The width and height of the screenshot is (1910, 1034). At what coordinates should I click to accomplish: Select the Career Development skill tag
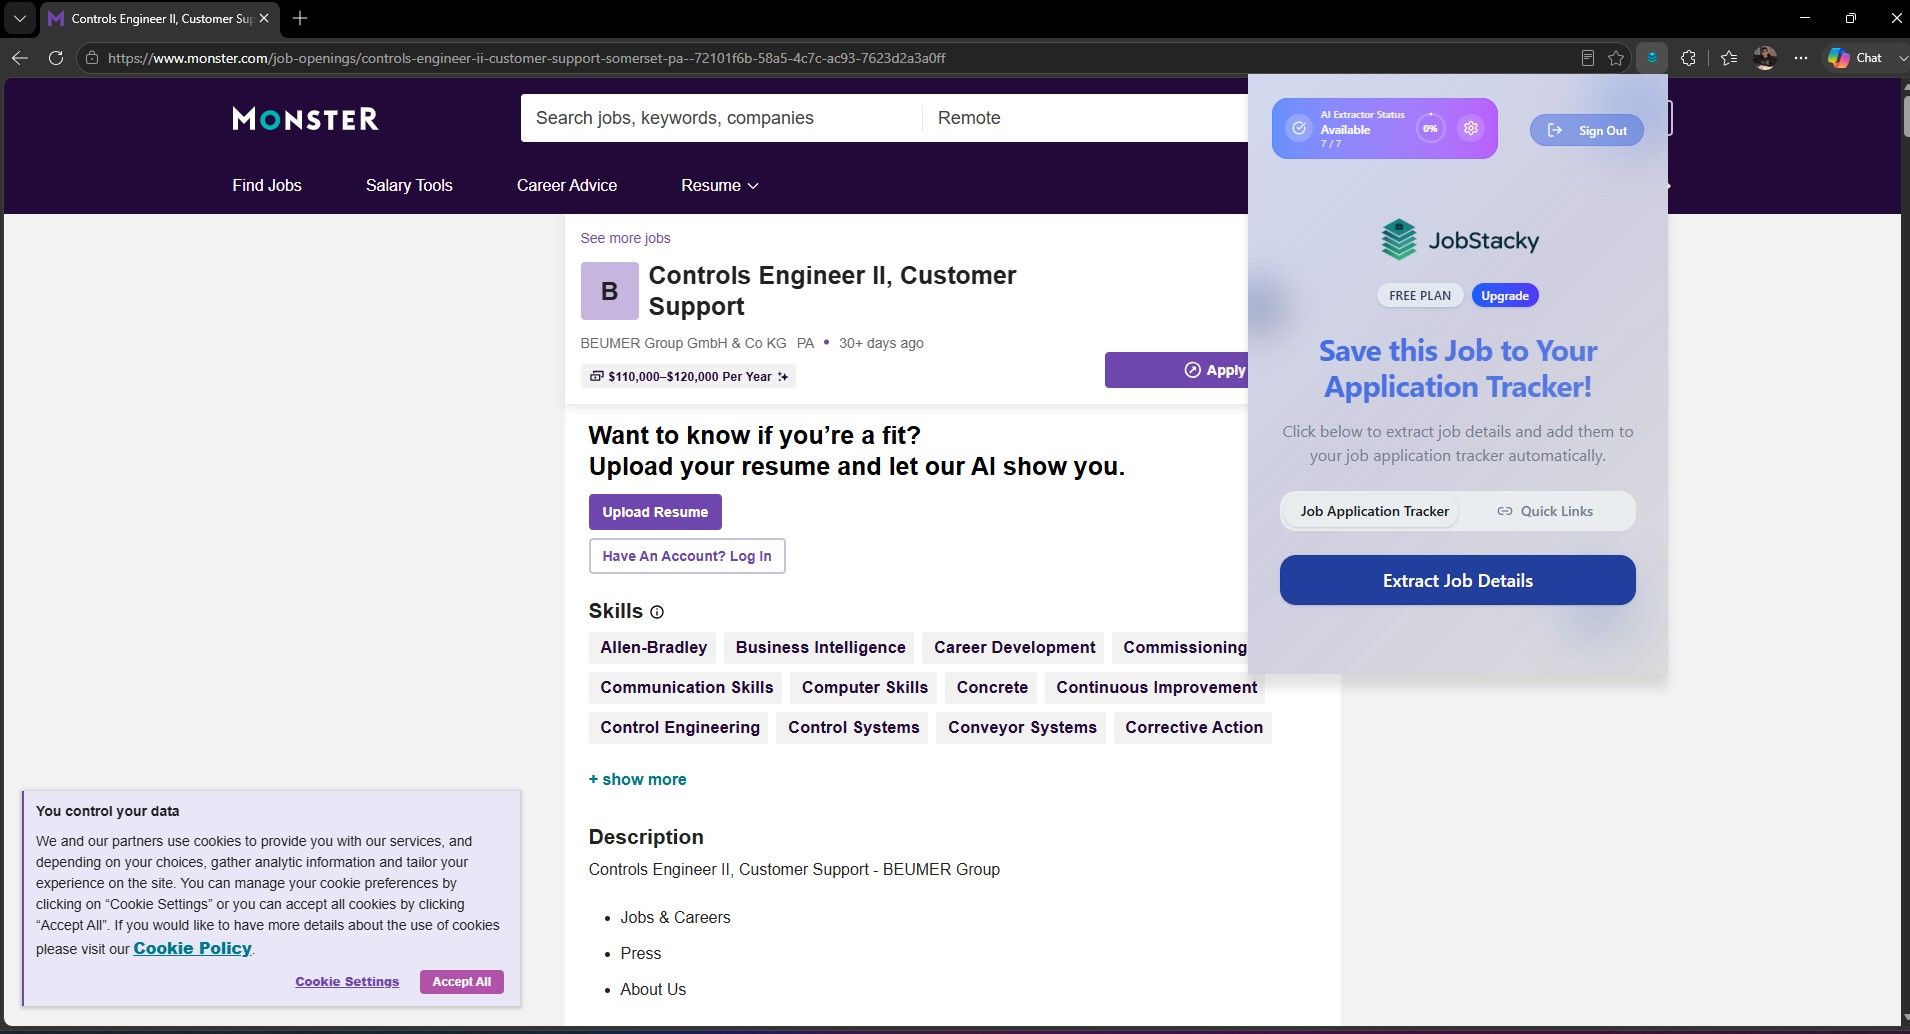coord(1014,647)
